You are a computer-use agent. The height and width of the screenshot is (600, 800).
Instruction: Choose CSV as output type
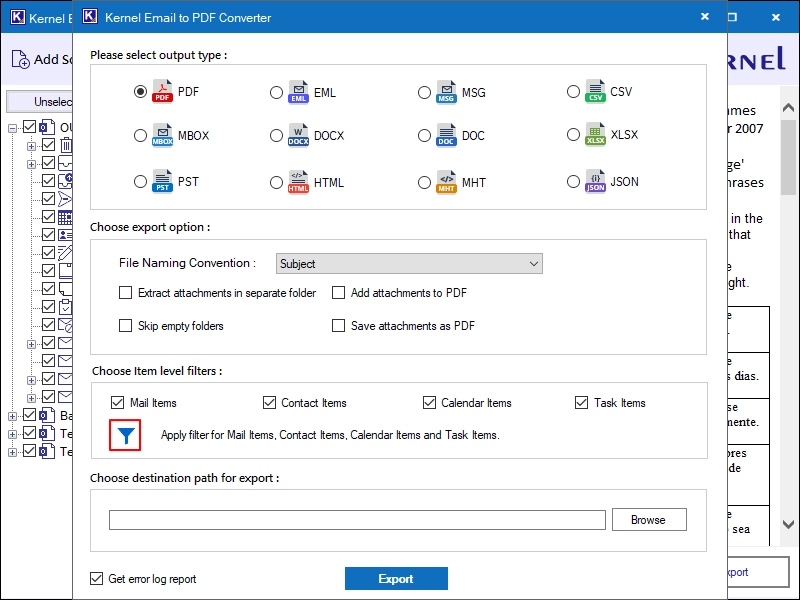[x=573, y=91]
